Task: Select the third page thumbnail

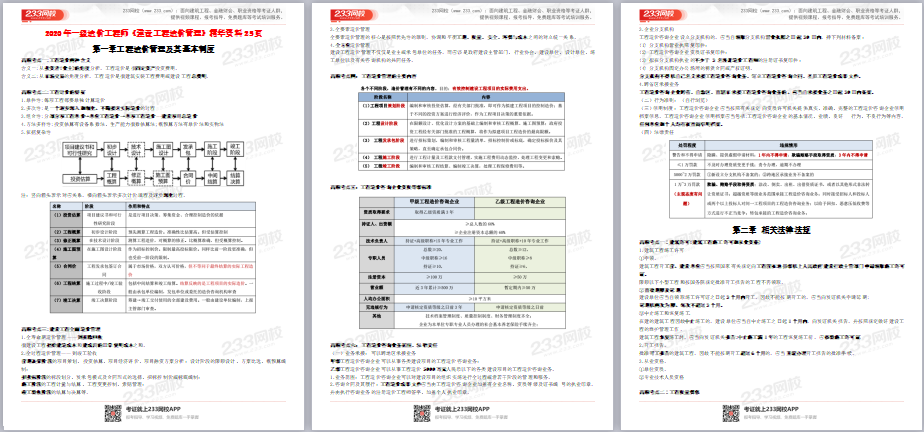Action: click(770, 216)
